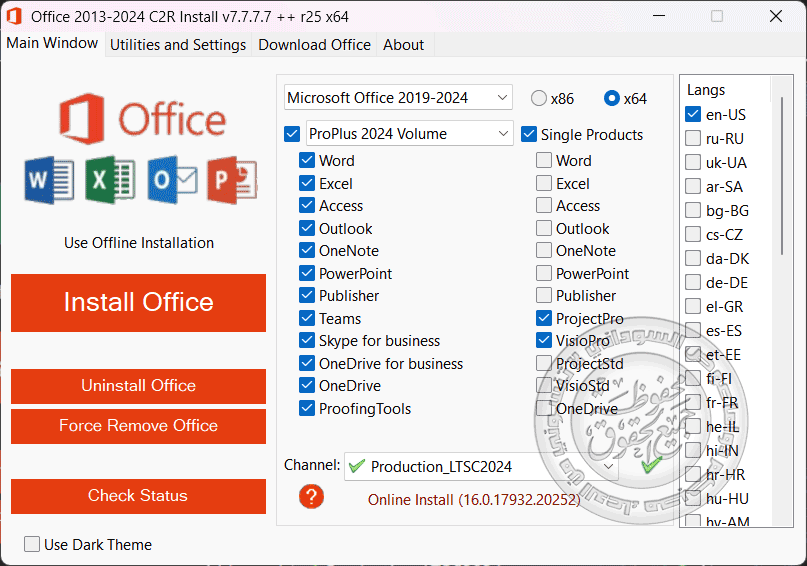
Task: Enable the Use Dark Theme checkbox
Action: [32, 544]
